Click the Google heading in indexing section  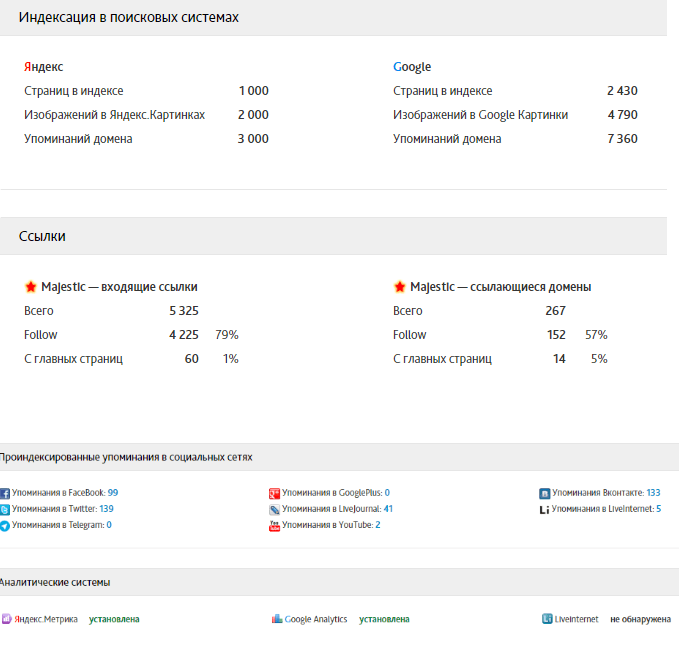coord(412,67)
